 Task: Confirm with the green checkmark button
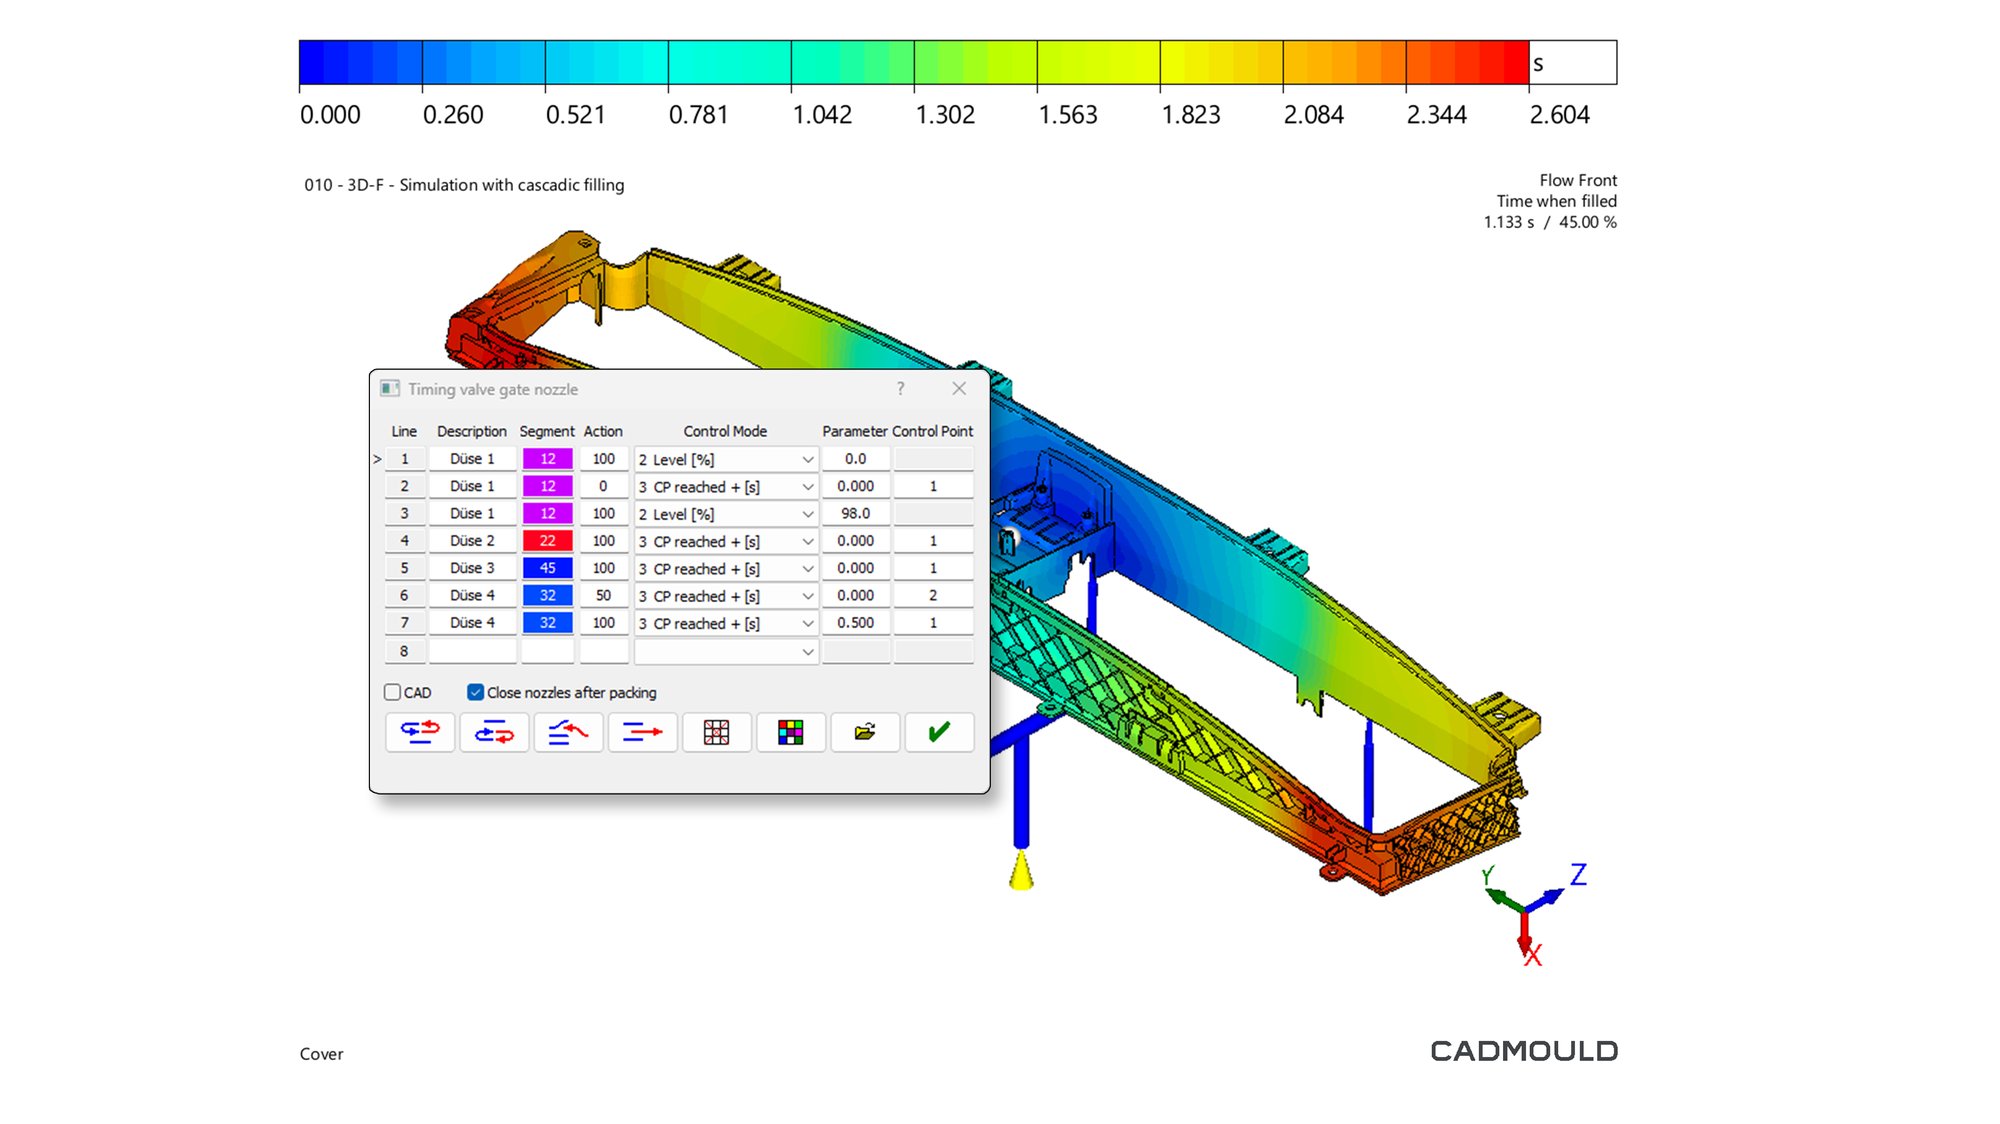coord(939,732)
